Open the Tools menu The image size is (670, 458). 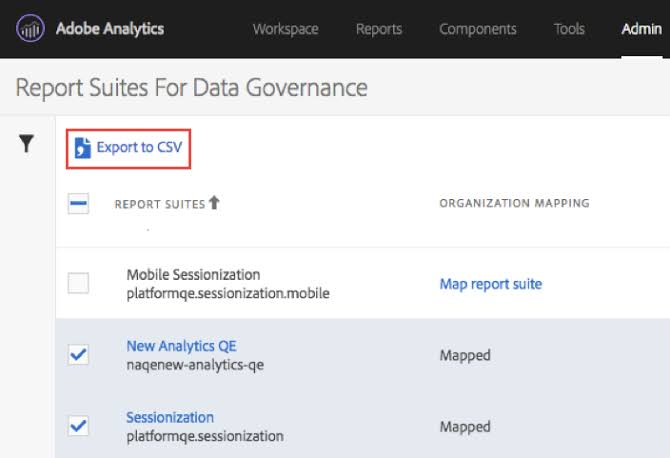click(569, 29)
